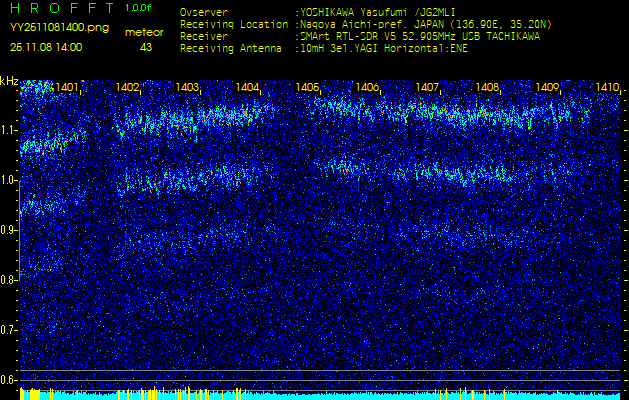The width and height of the screenshot is (629, 400).
Task: Click the version number 1.0.0f
Action: tap(139, 8)
